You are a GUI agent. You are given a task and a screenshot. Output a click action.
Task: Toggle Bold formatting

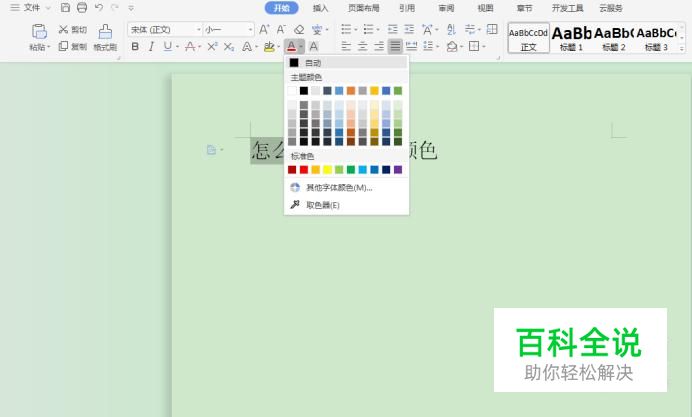tap(135, 46)
